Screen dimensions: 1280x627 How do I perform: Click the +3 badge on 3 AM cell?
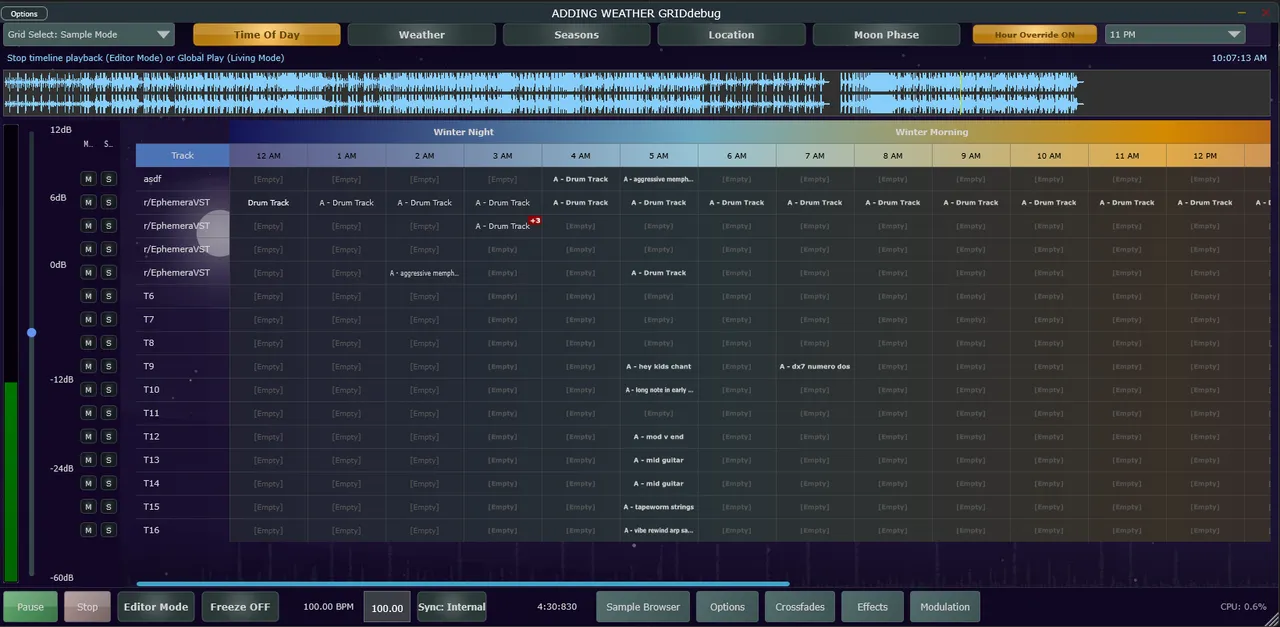point(535,221)
